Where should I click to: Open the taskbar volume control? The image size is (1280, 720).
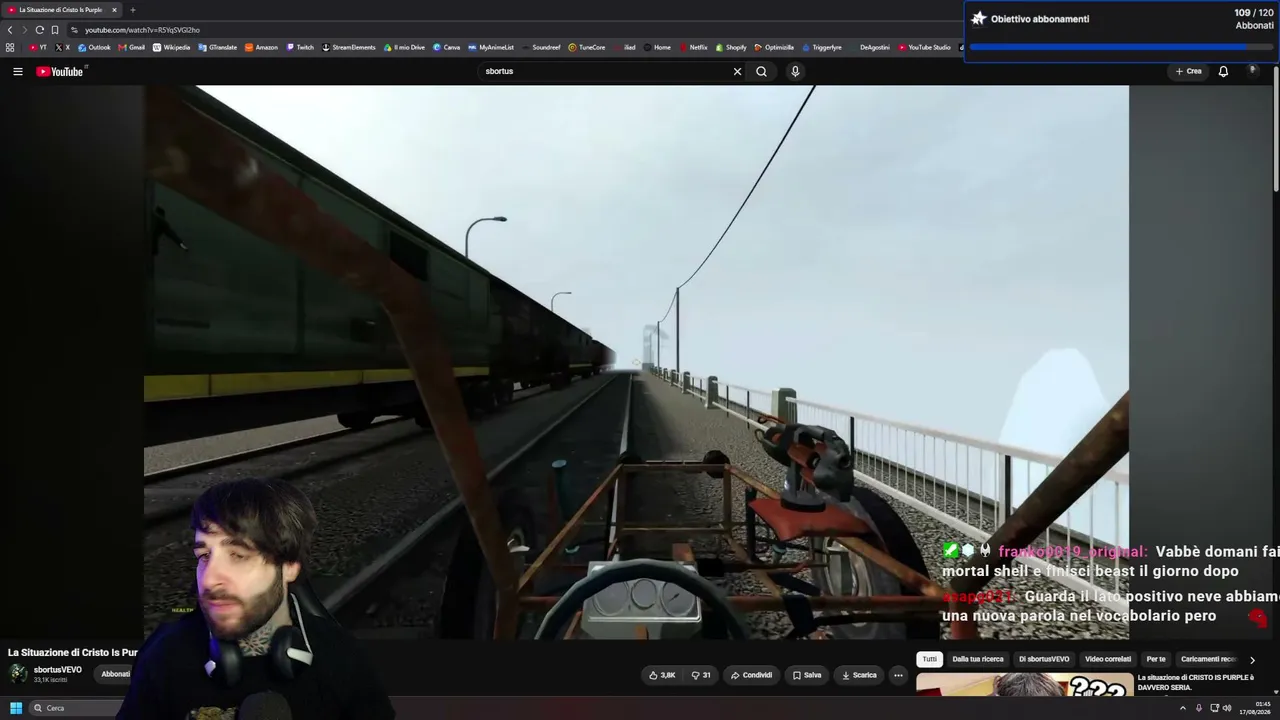click(x=1227, y=708)
